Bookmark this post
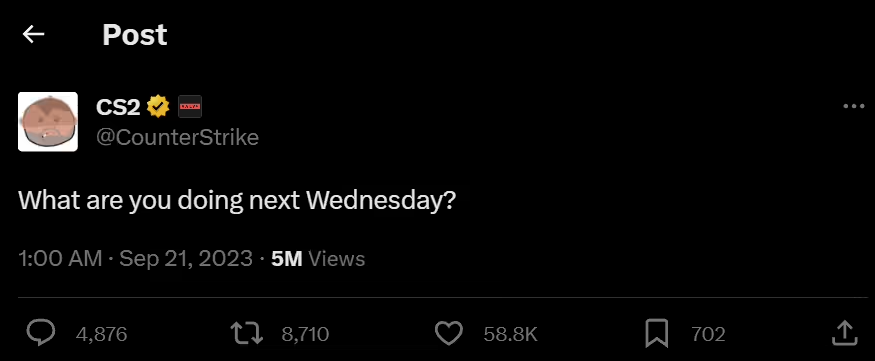Image resolution: width=875 pixels, height=361 pixels. (657, 334)
